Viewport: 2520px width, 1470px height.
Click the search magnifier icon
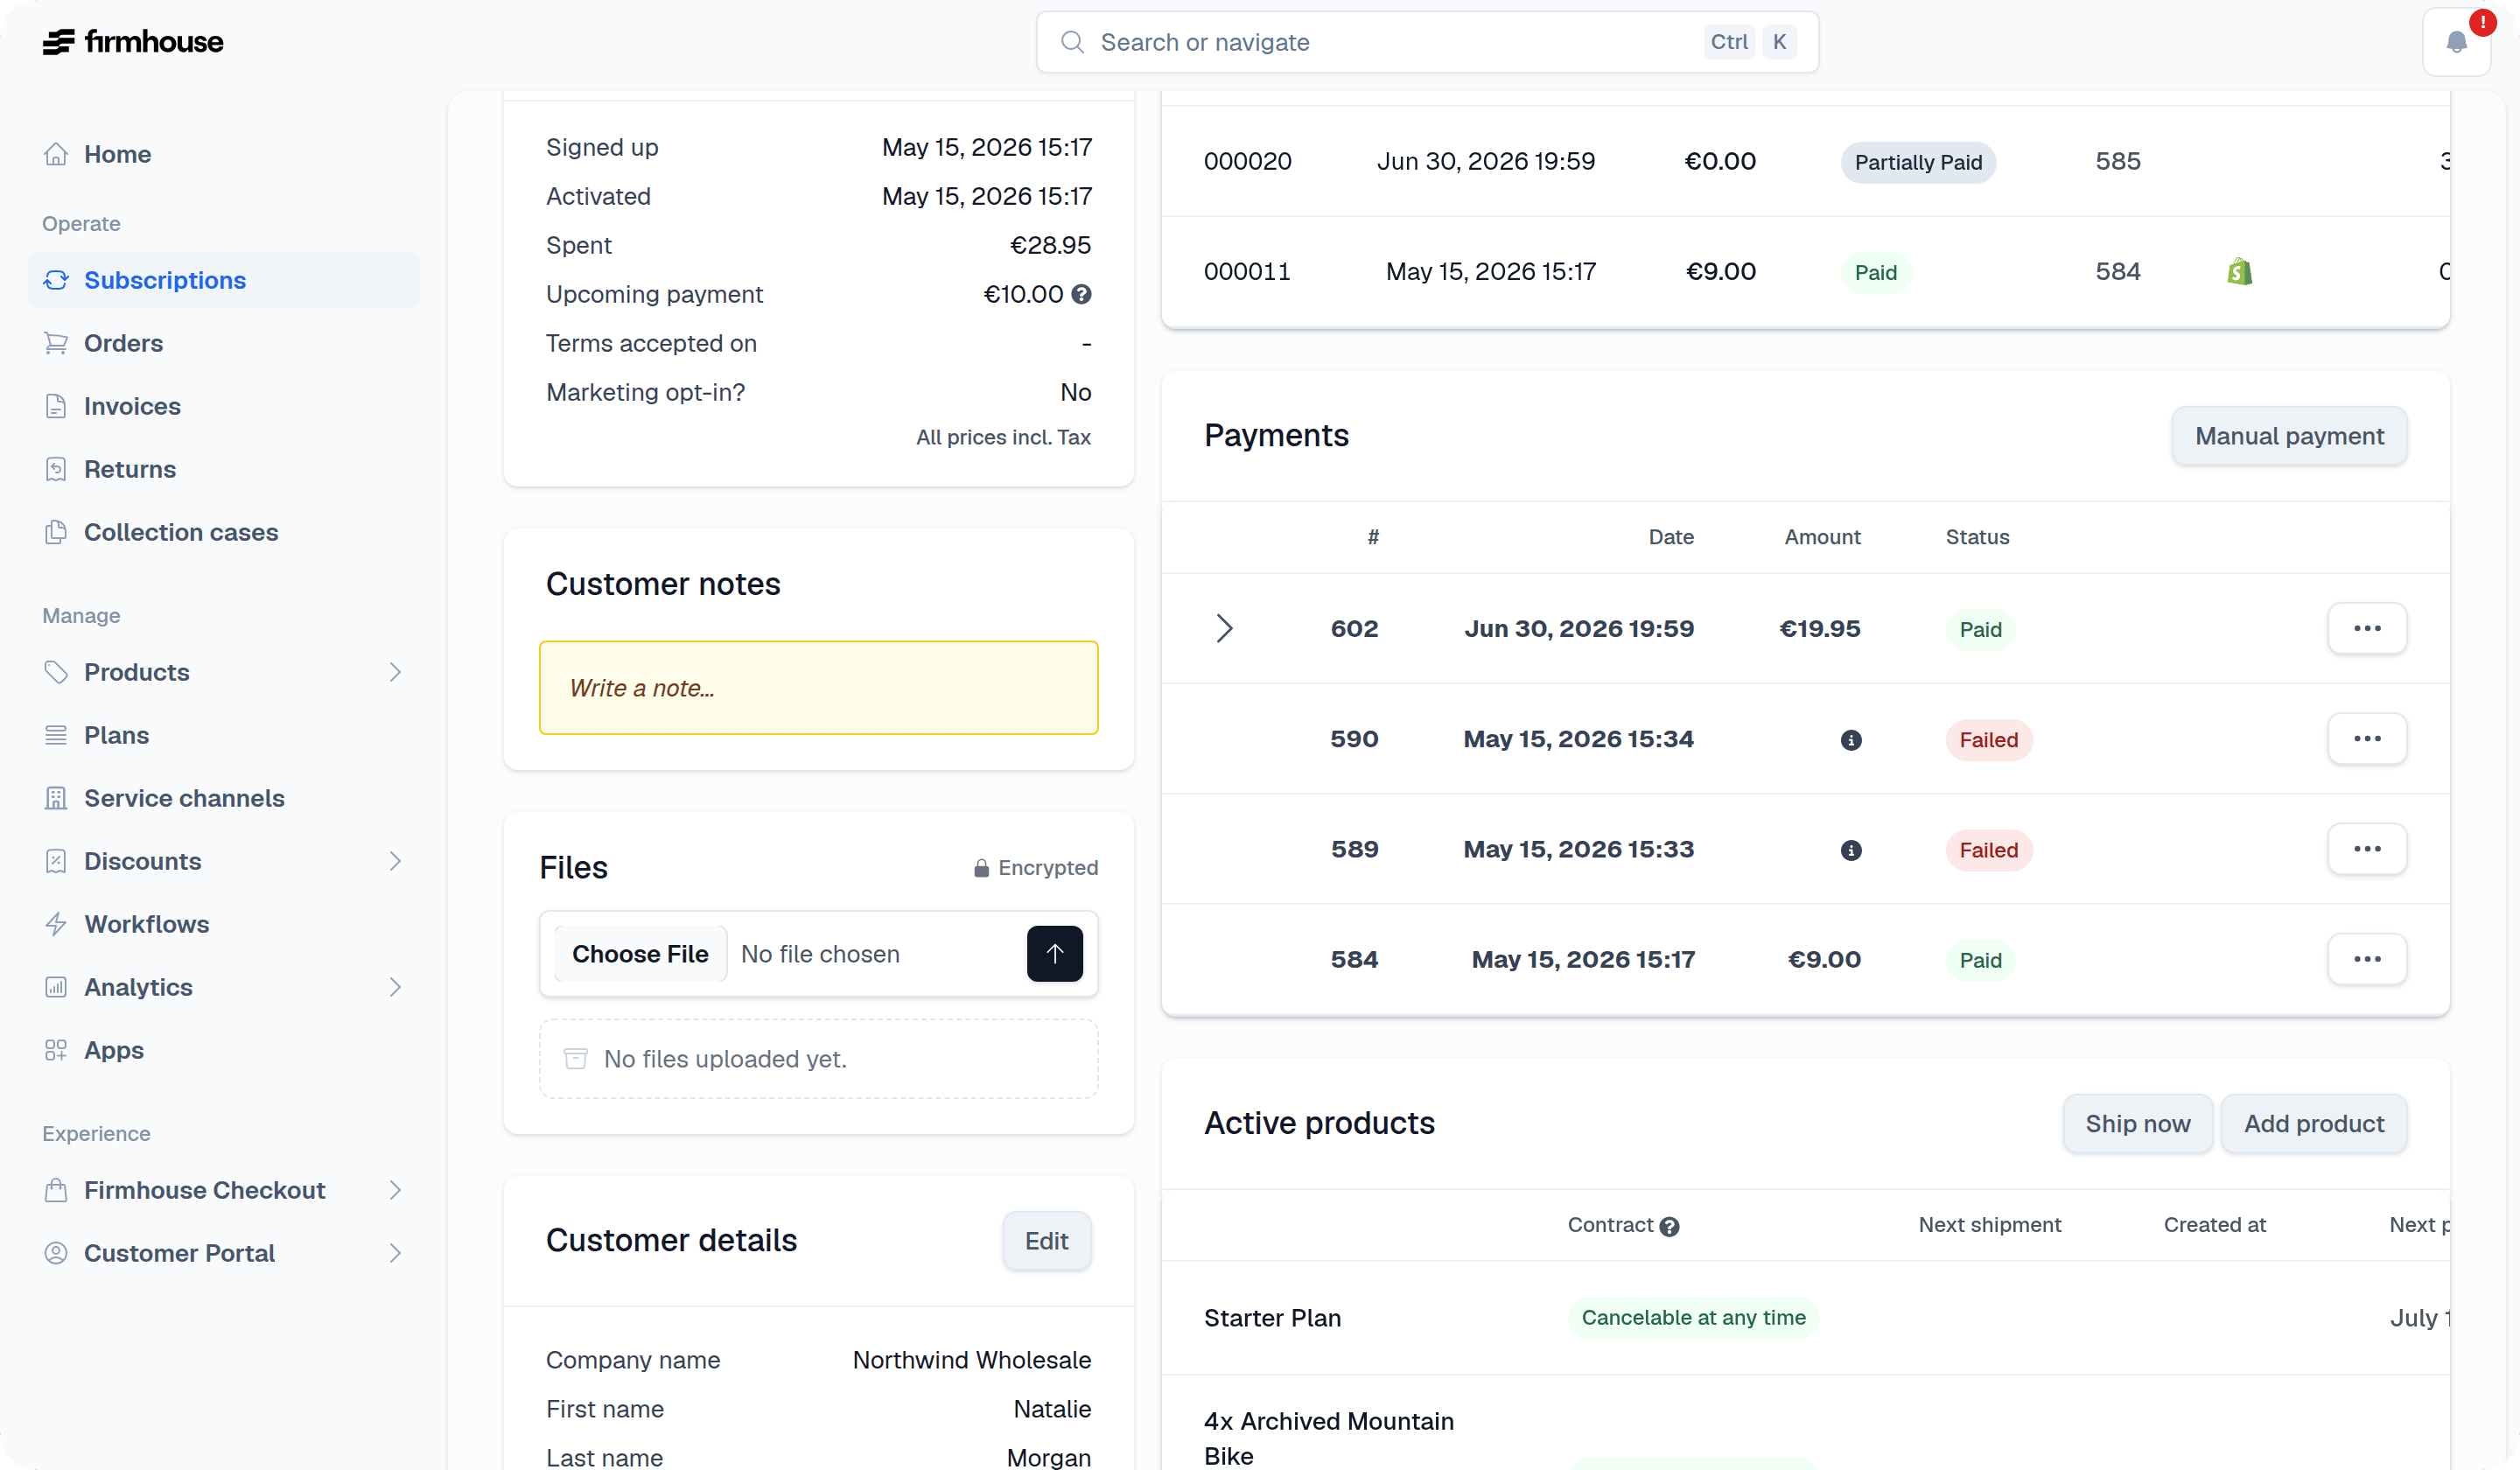pos(1072,42)
